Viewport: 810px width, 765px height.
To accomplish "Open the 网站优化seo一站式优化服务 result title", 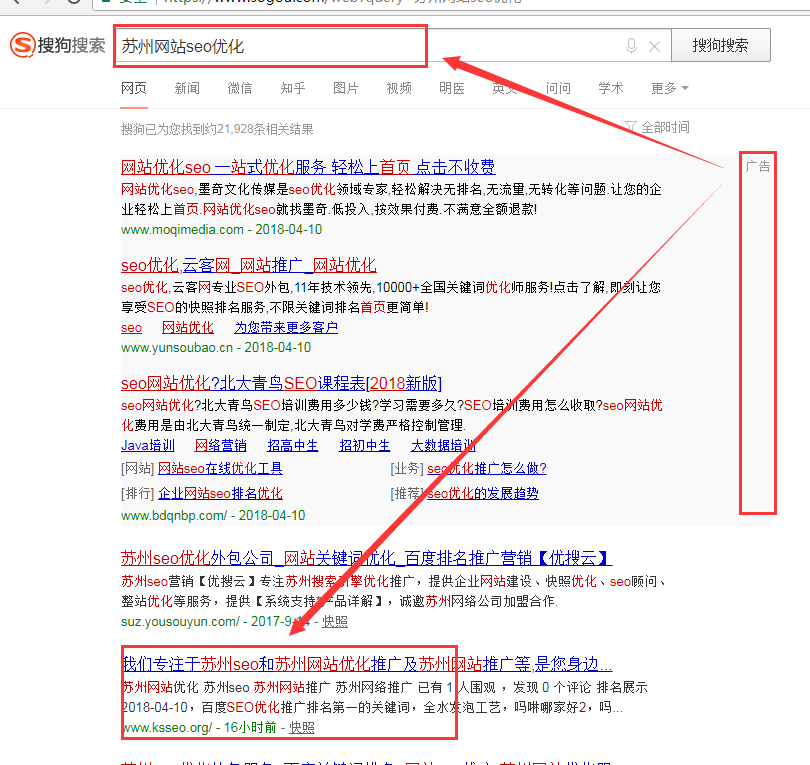I will pos(308,167).
